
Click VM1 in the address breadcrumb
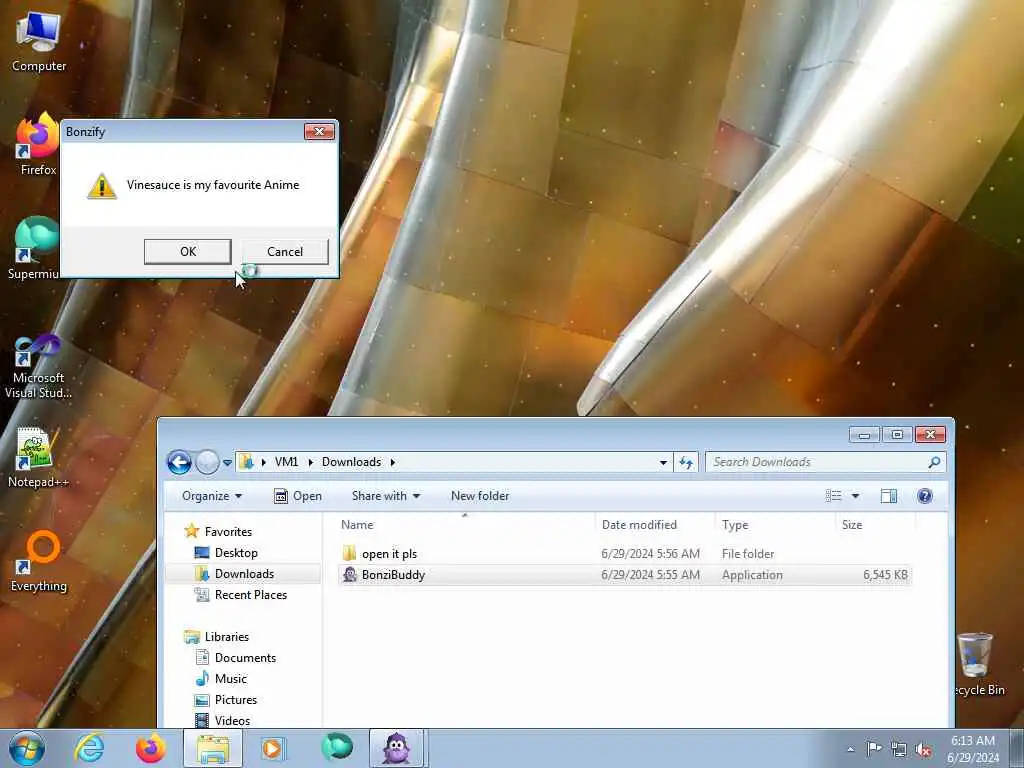[x=286, y=462]
